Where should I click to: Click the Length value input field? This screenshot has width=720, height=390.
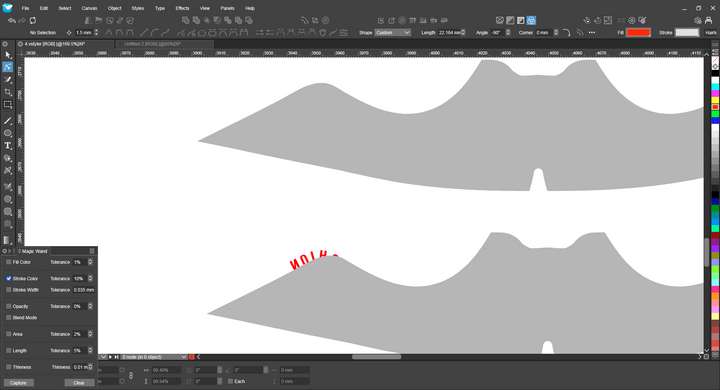coord(450,33)
